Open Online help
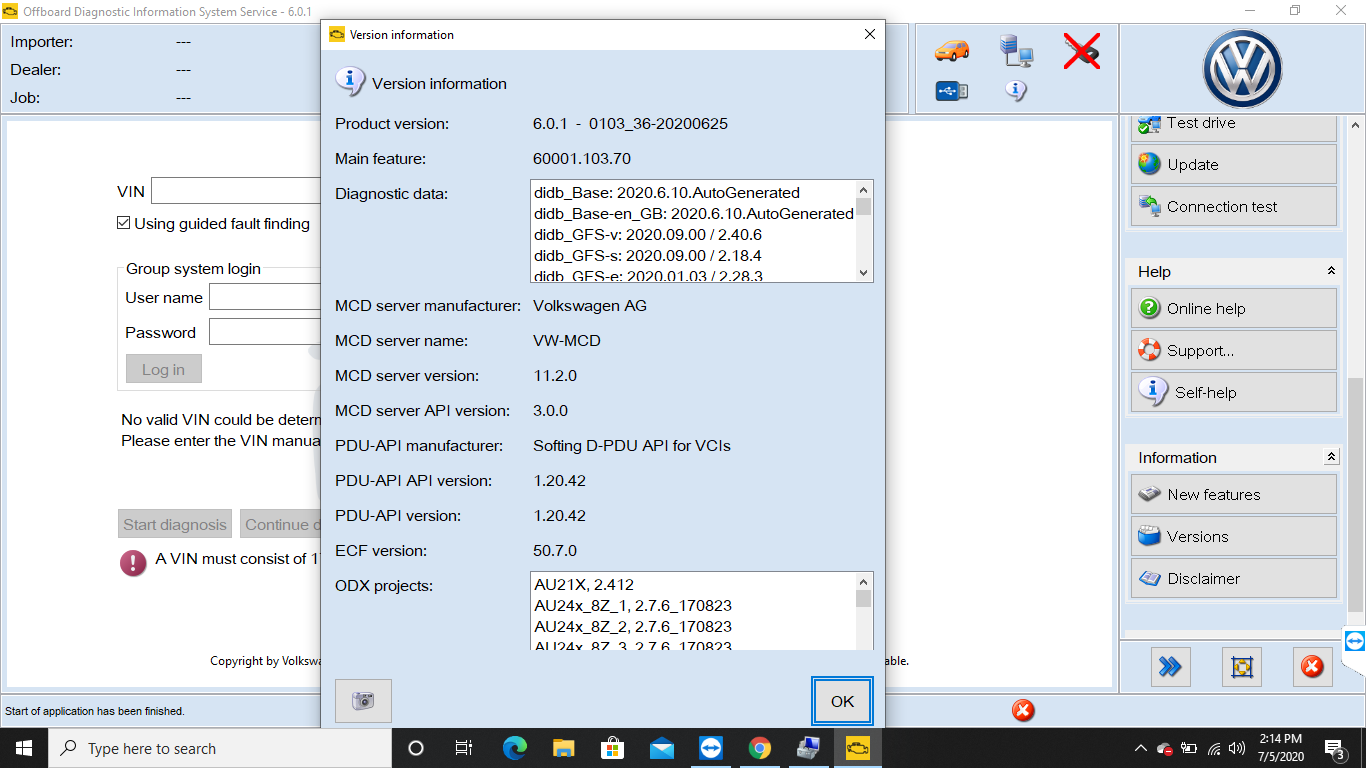 coord(1234,308)
